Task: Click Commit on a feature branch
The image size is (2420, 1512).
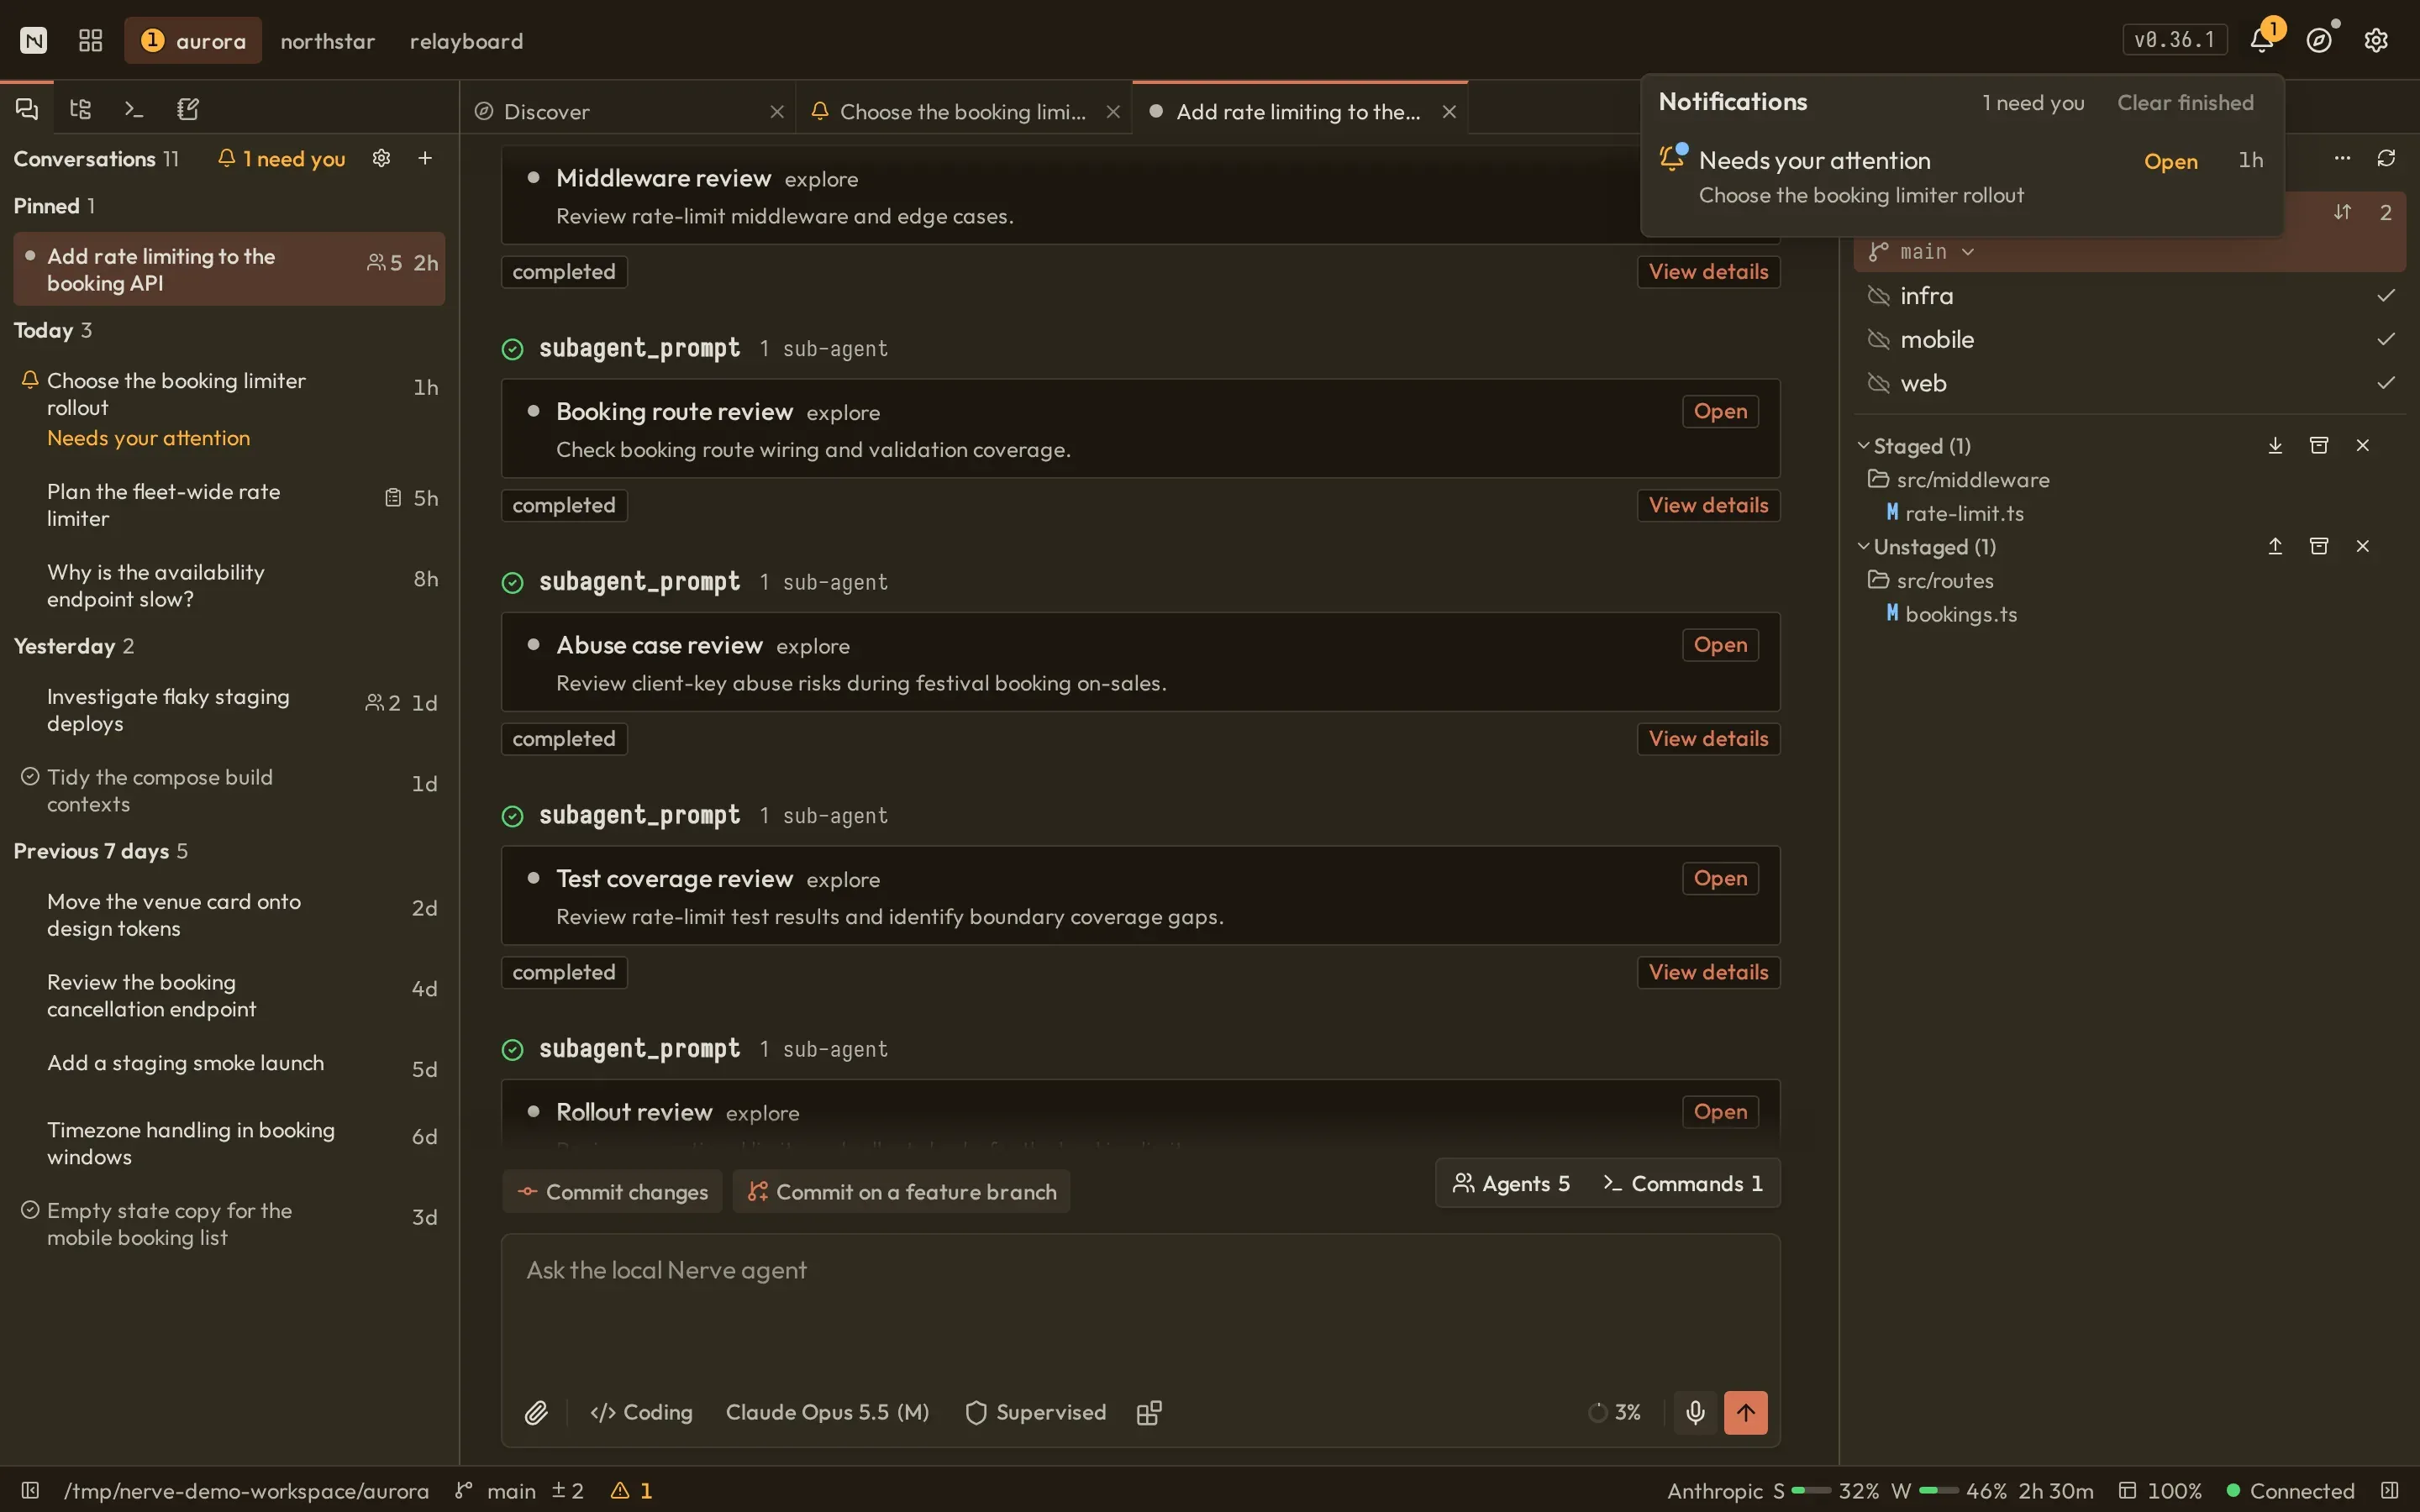Action: click(x=902, y=1191)
